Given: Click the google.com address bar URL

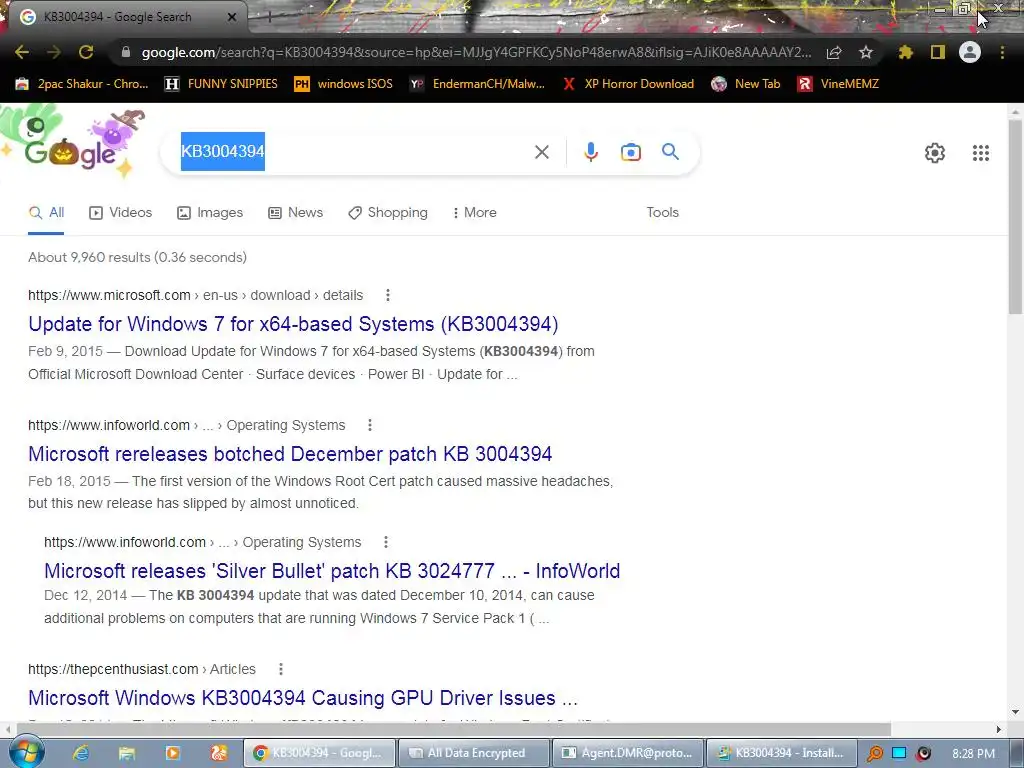Looking at the screenshot, I should [476, 52].
